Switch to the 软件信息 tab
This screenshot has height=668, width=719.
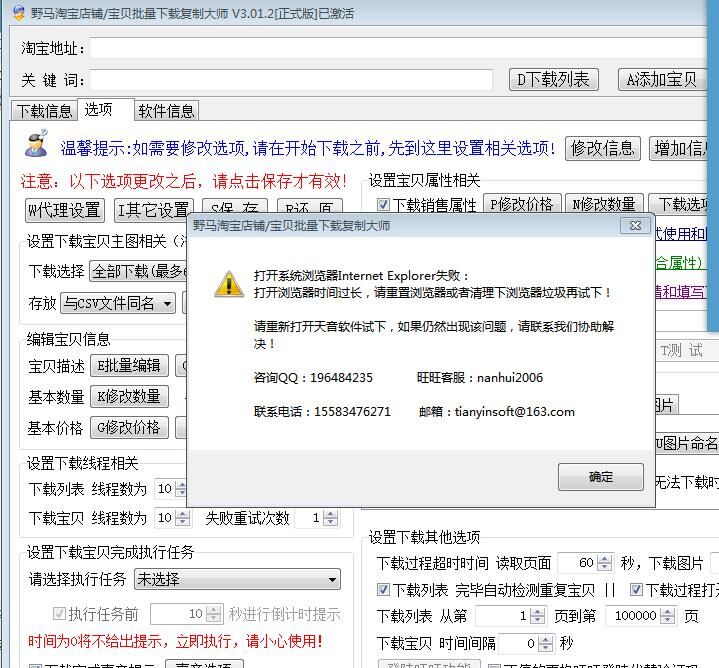coord(166,111)
